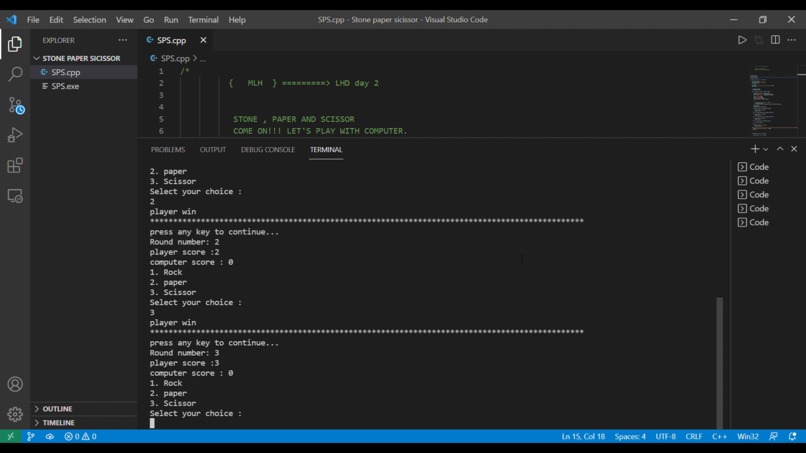Screen dimensions: 806x453
Task: Maximize the panel with up chevron
Action: (780, 149)
